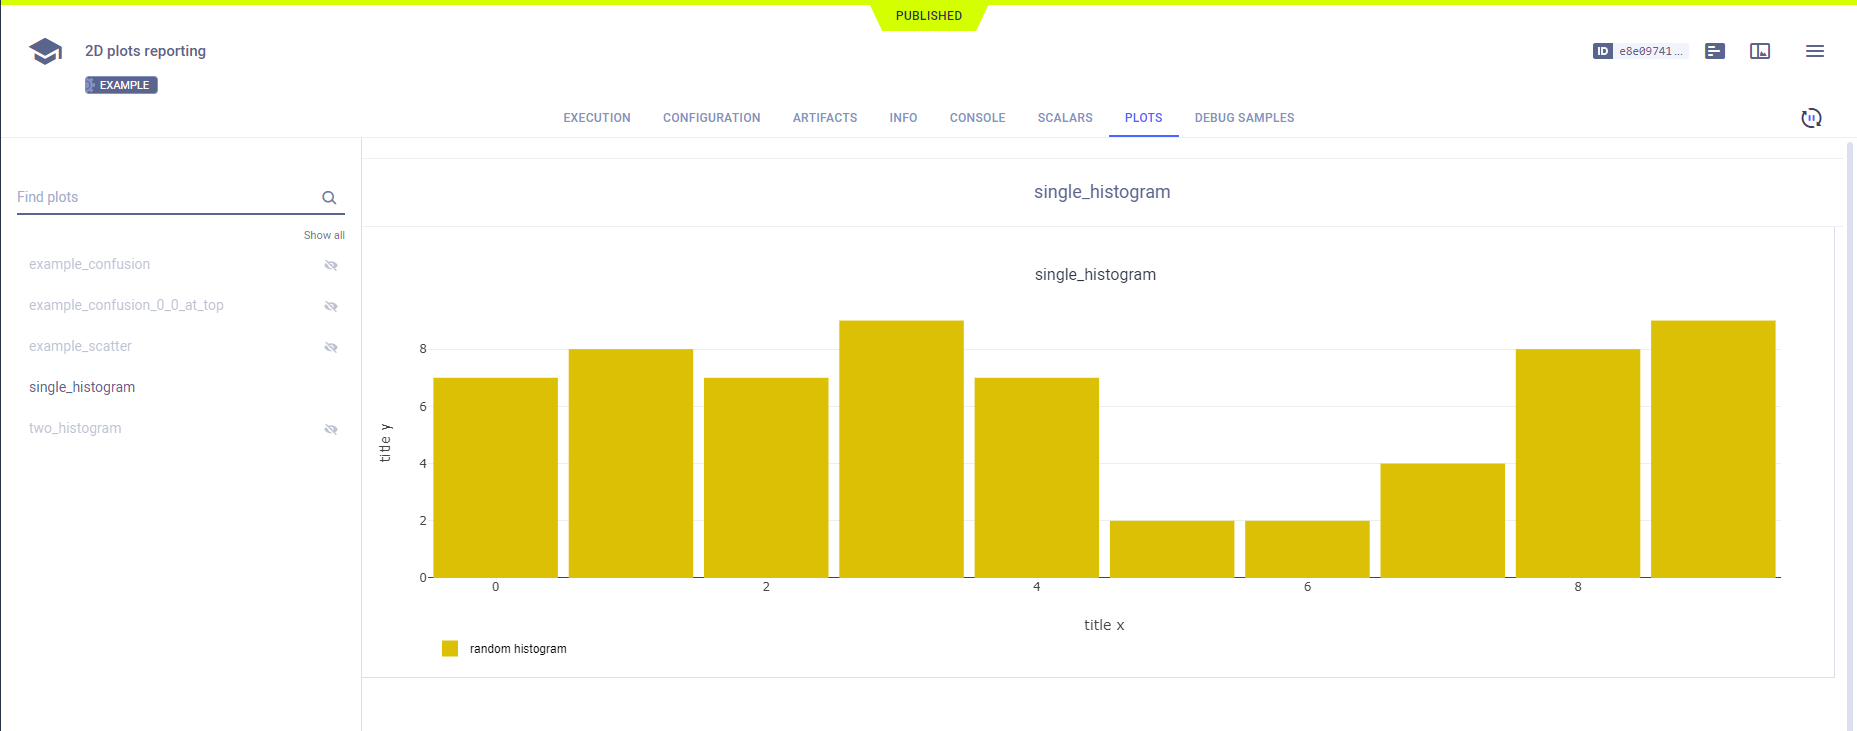Viewport: 1857px width, 731px height.
Task: Switch to the split info panel view icon
Action: coord(1759,51)
